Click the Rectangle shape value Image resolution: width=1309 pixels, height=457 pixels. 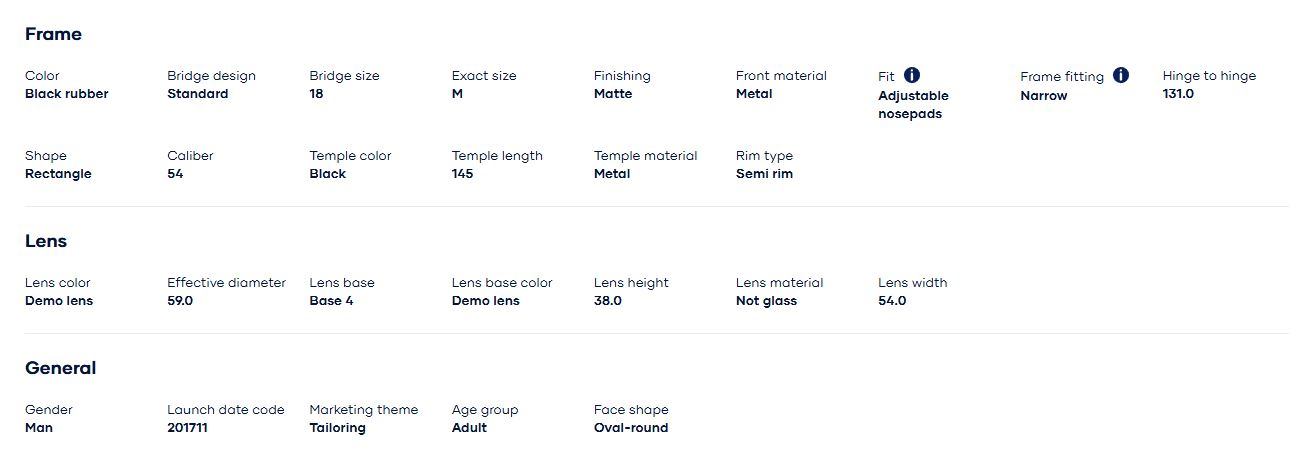[58, 174]
